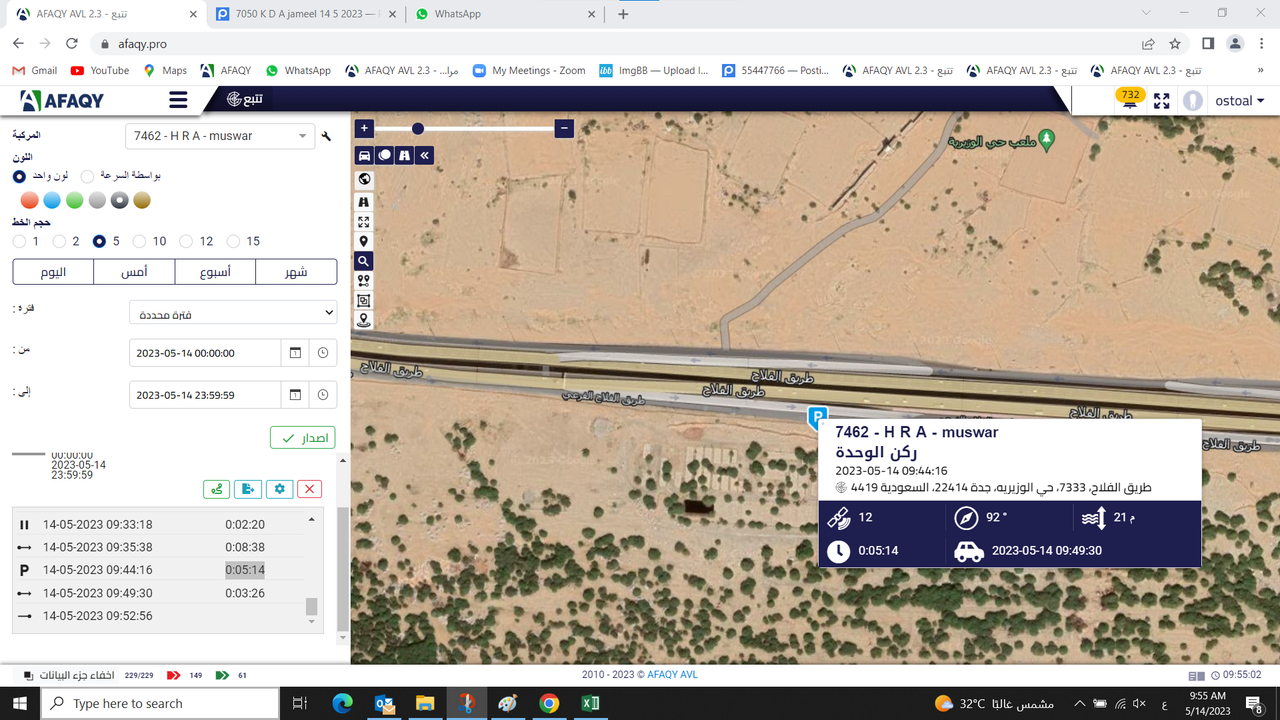Select the two-pin route distance tool

click(364, 281)
